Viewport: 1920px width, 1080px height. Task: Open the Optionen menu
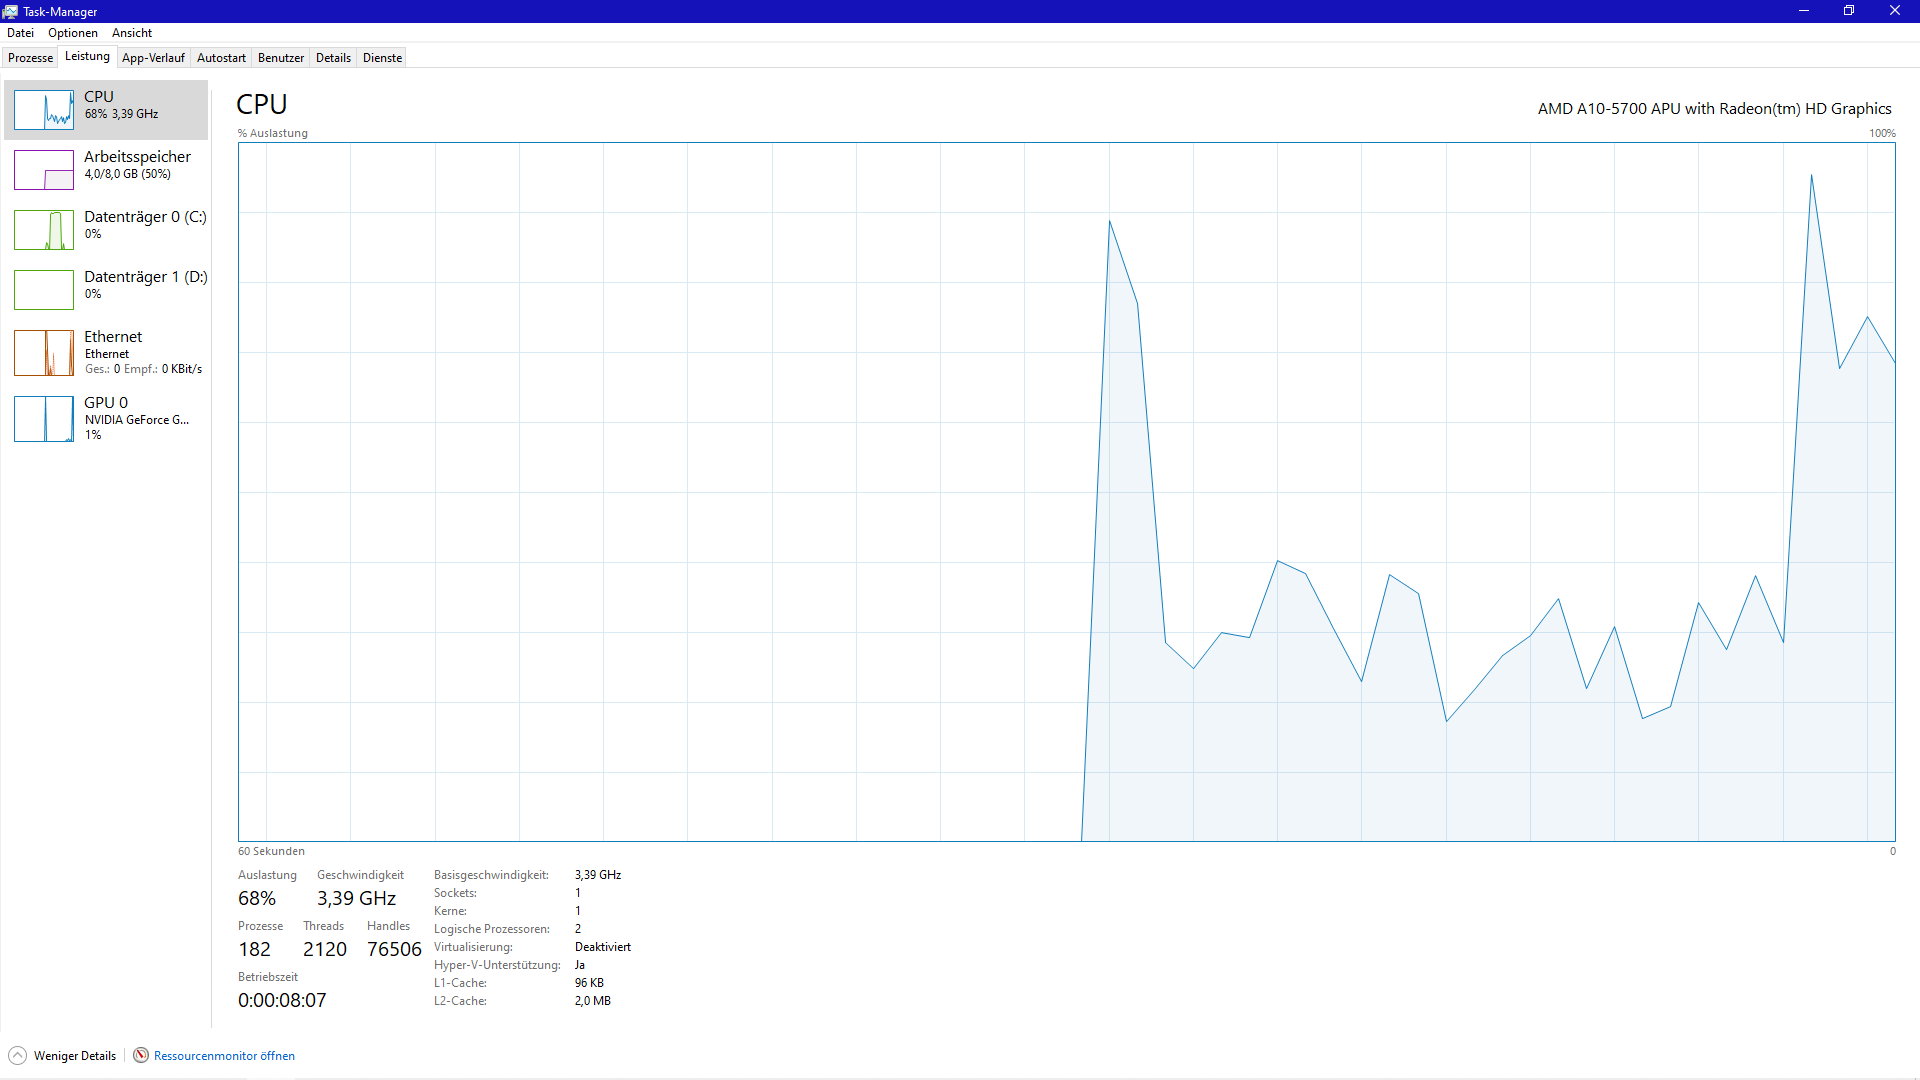point(73,33)
